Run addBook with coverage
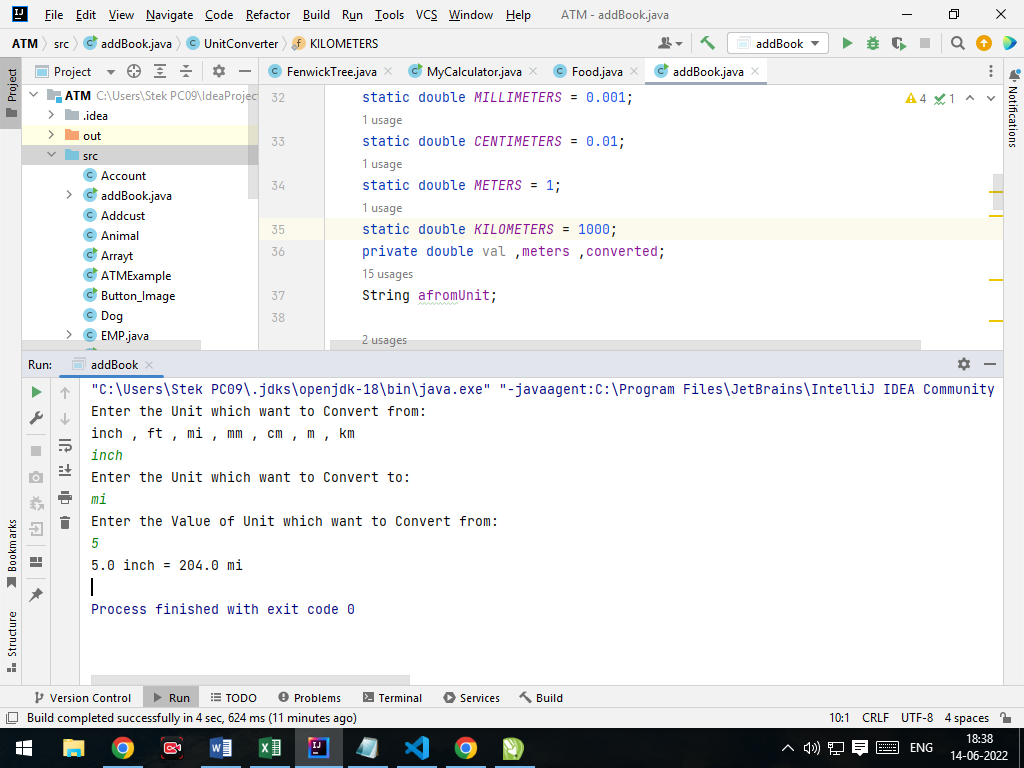 point(898,44)
